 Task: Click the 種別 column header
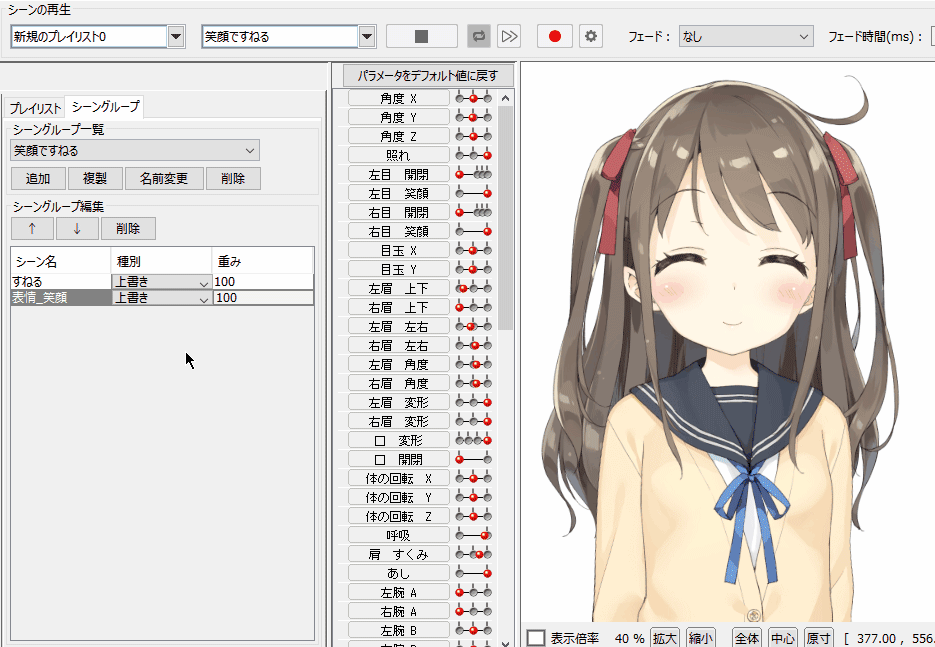[x=162, y=261]
